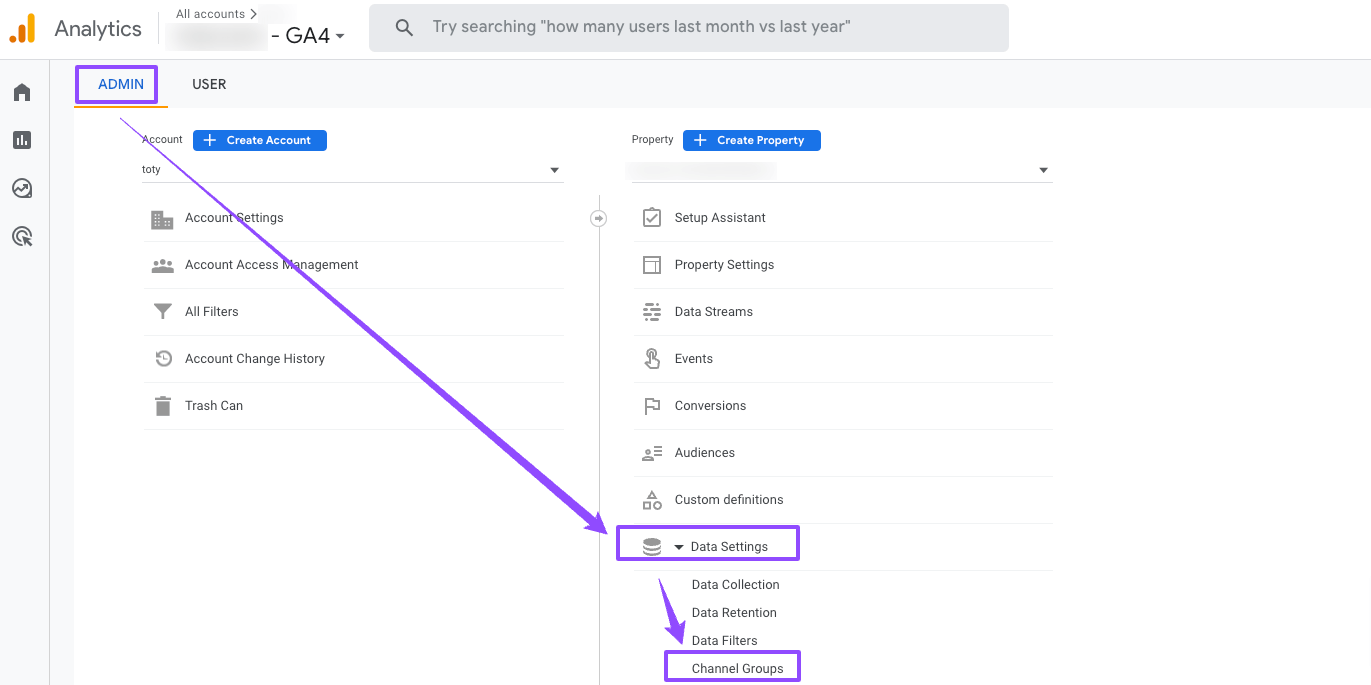Open Custom definitions link
Viewport: 1371px width, 685px height.
click(729, 500)
